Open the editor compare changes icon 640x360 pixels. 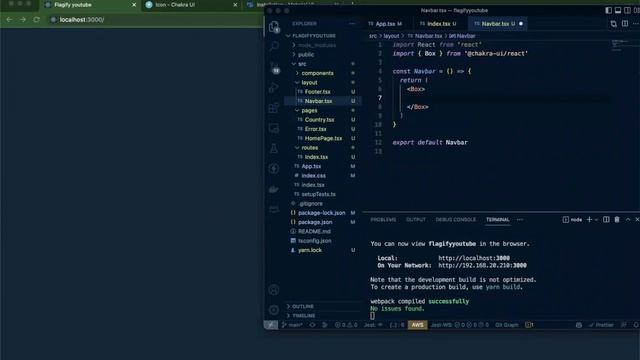coord(614,24)
